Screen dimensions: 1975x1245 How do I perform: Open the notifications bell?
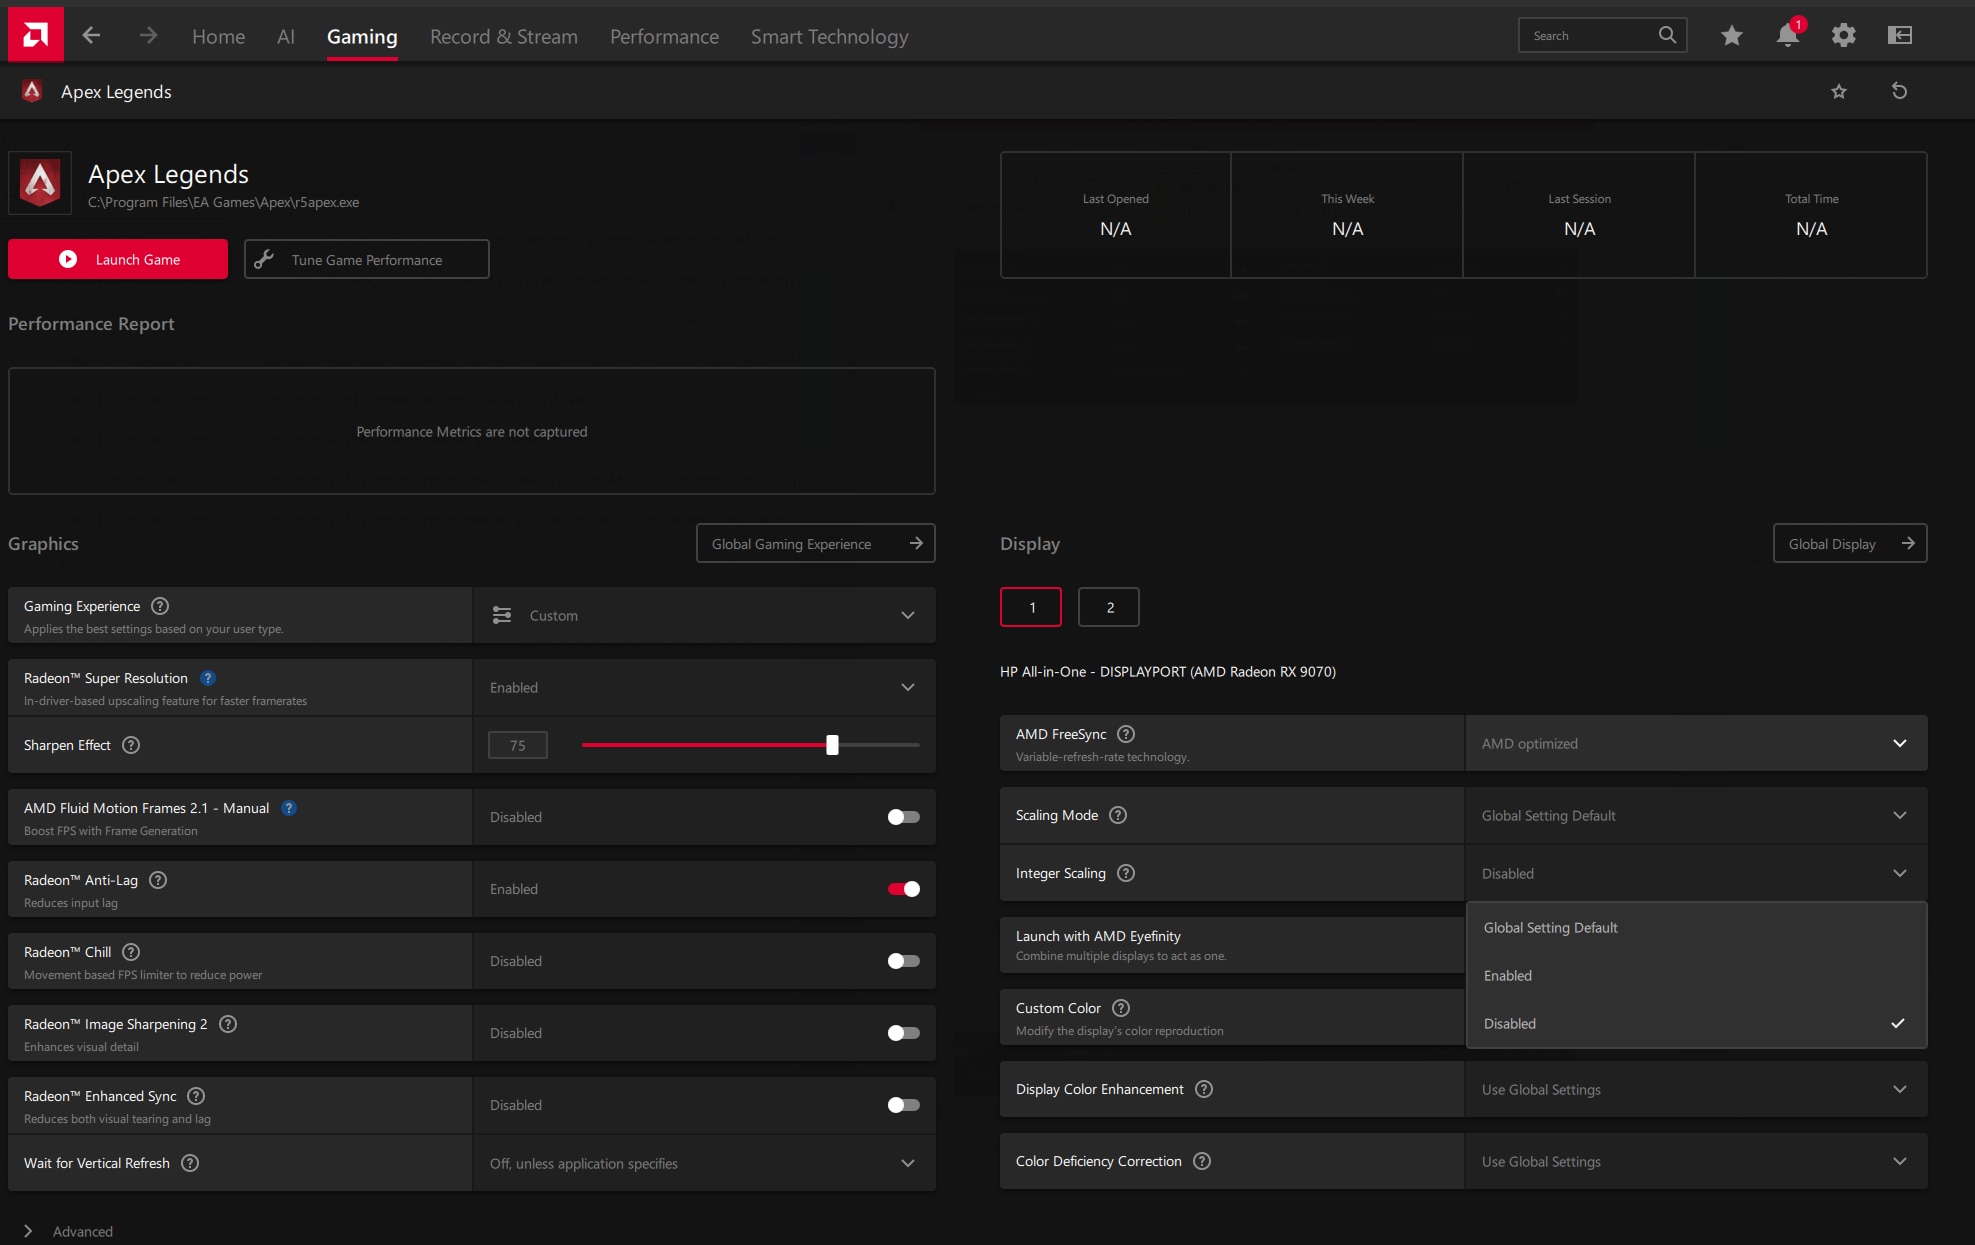1788,35
